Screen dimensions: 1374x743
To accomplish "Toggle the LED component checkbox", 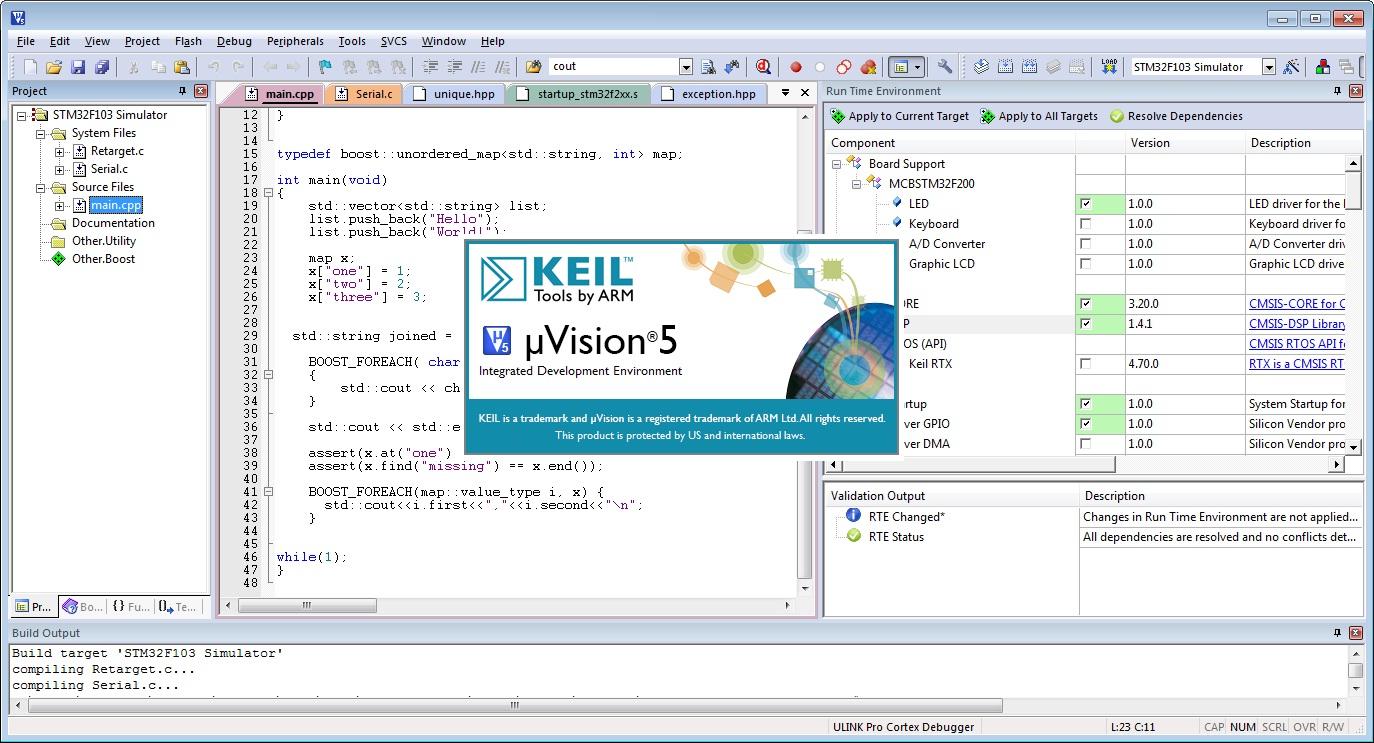I will click(1085, 204).
